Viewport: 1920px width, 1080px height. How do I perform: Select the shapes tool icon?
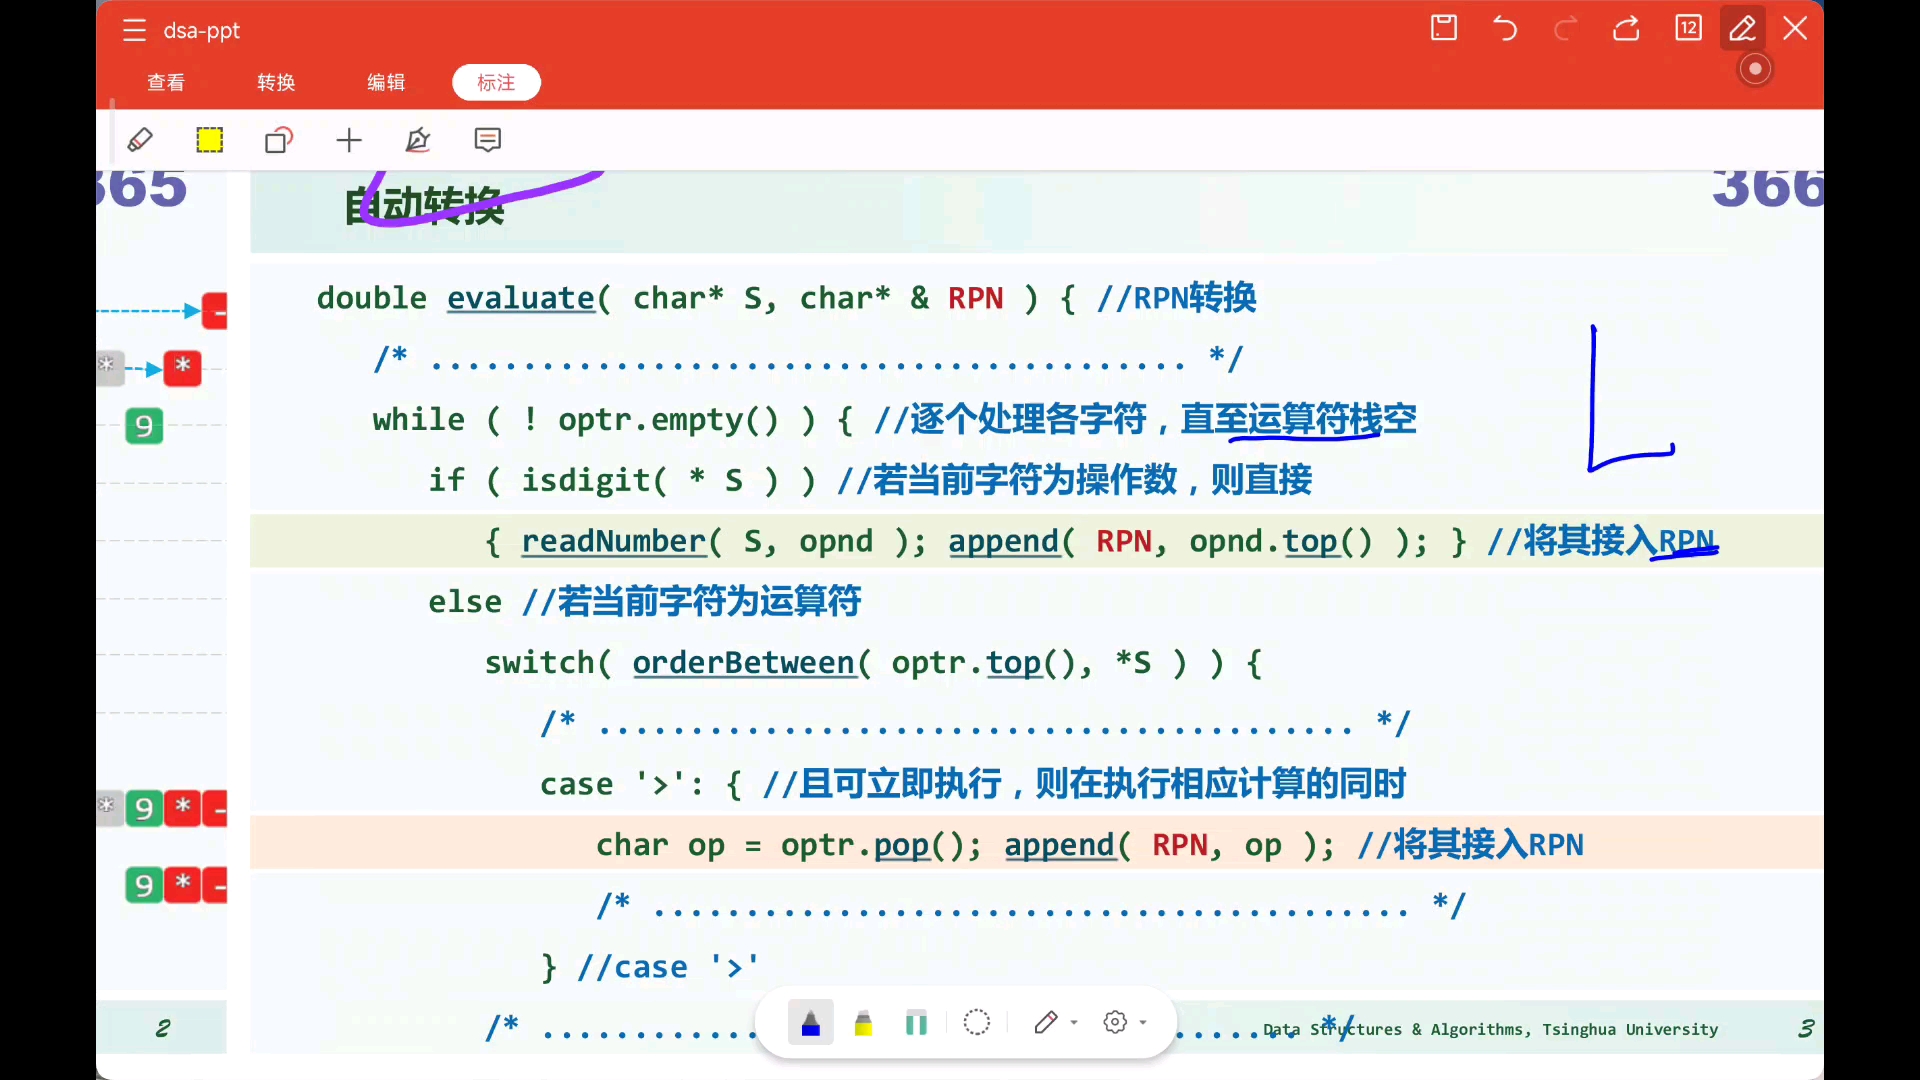279,140
